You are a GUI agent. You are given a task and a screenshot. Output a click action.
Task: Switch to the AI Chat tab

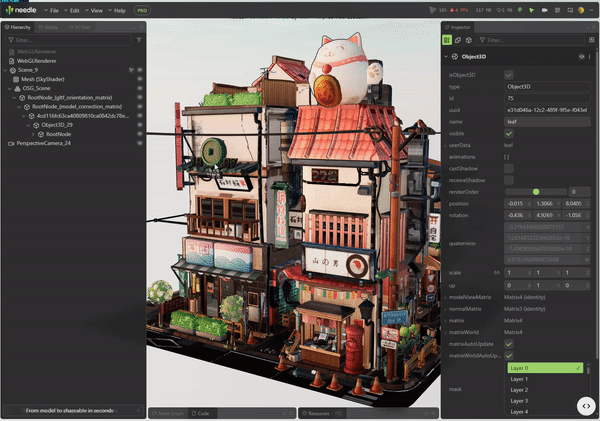click(80, 27)
